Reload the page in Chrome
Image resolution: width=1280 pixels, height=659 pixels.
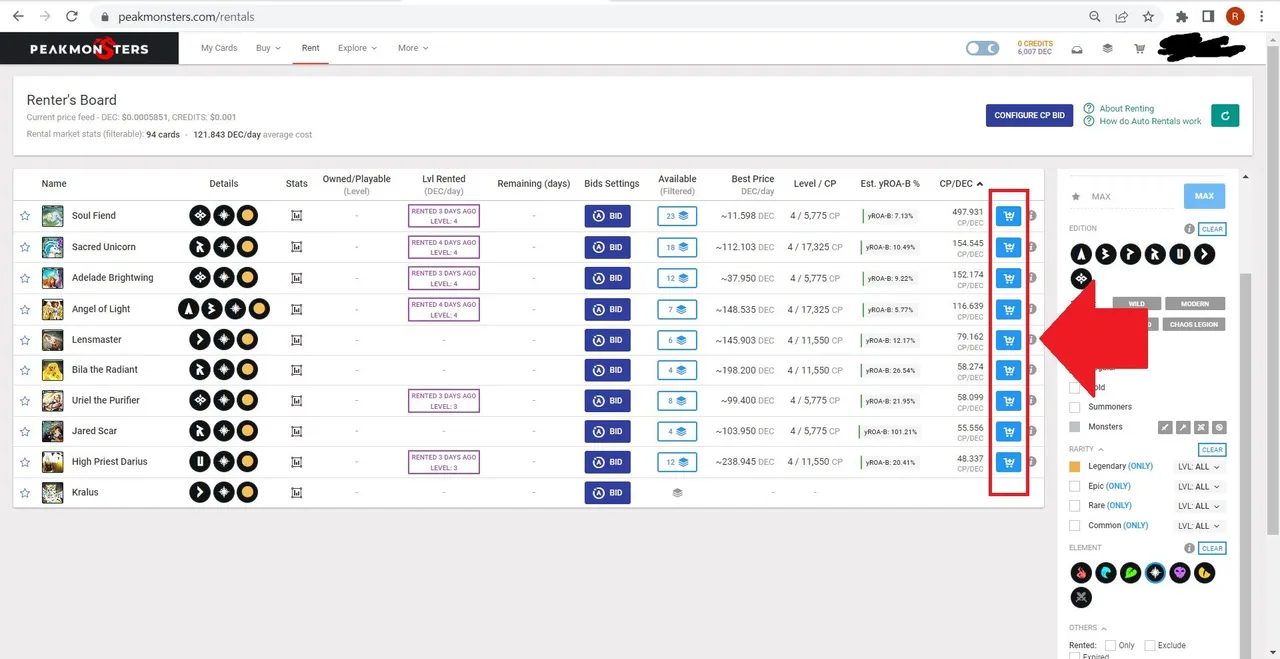(71, 17)
